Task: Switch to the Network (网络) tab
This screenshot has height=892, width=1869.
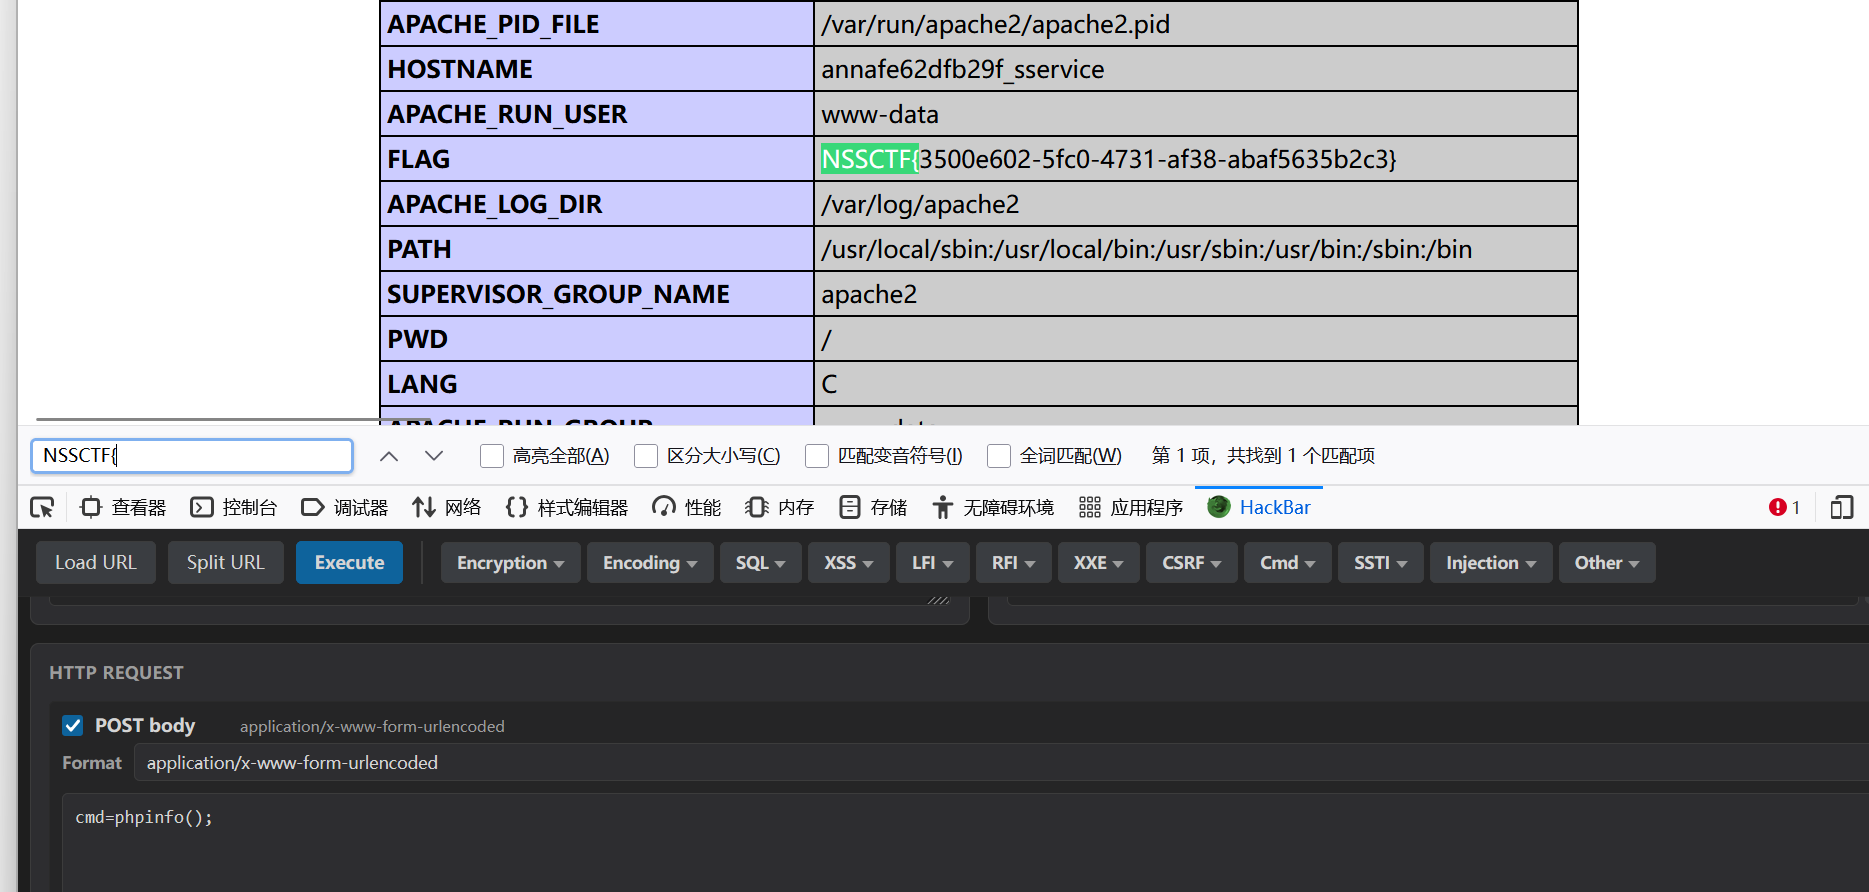Action: pyautogui.click(x=447, y=508)
